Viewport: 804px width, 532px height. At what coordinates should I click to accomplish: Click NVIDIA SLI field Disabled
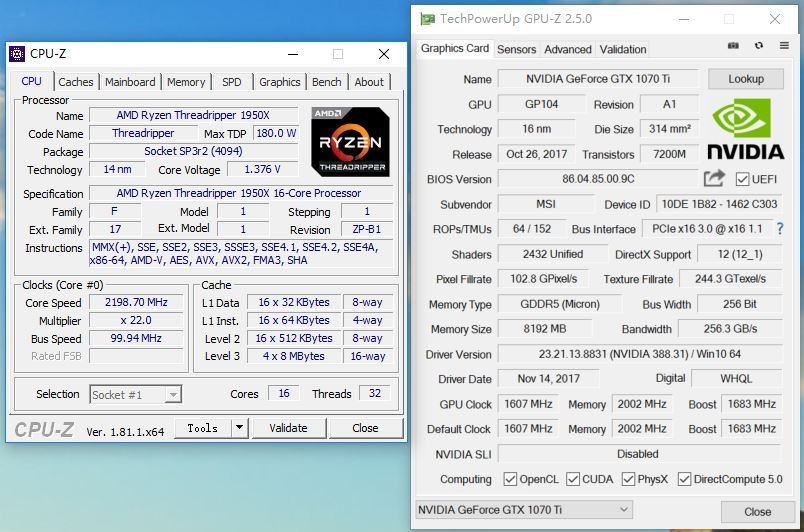[x=640, y=454]
